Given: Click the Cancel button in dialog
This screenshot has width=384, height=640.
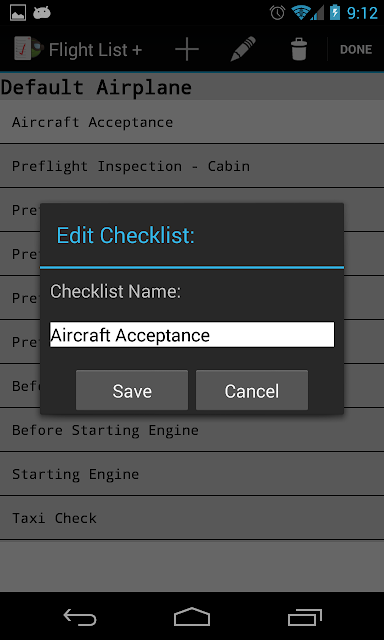Looking at the screenshot, I should (252, 390).
